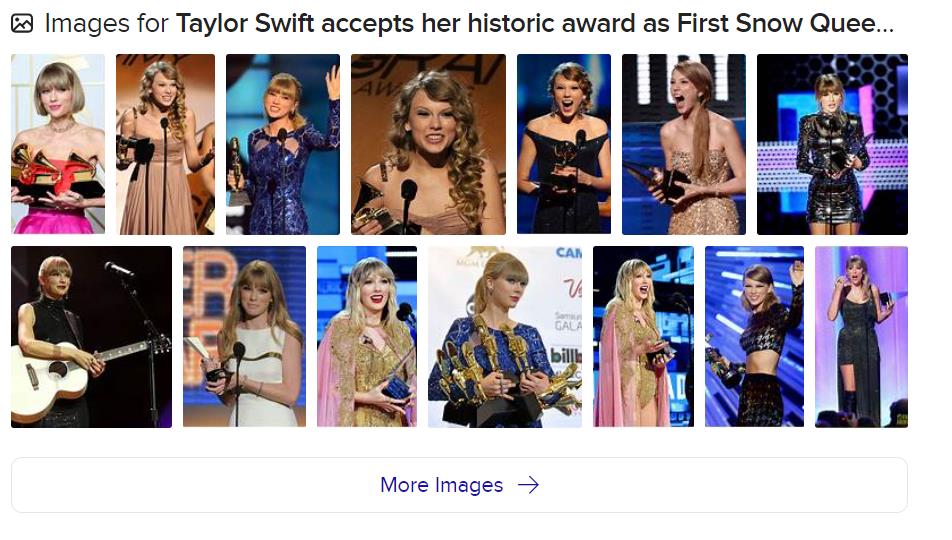Click the truncated 'First Snow Quee…' heading text
Image resolution: width=952 pixels, height=540 pixels.
click(x=785, y=24)
